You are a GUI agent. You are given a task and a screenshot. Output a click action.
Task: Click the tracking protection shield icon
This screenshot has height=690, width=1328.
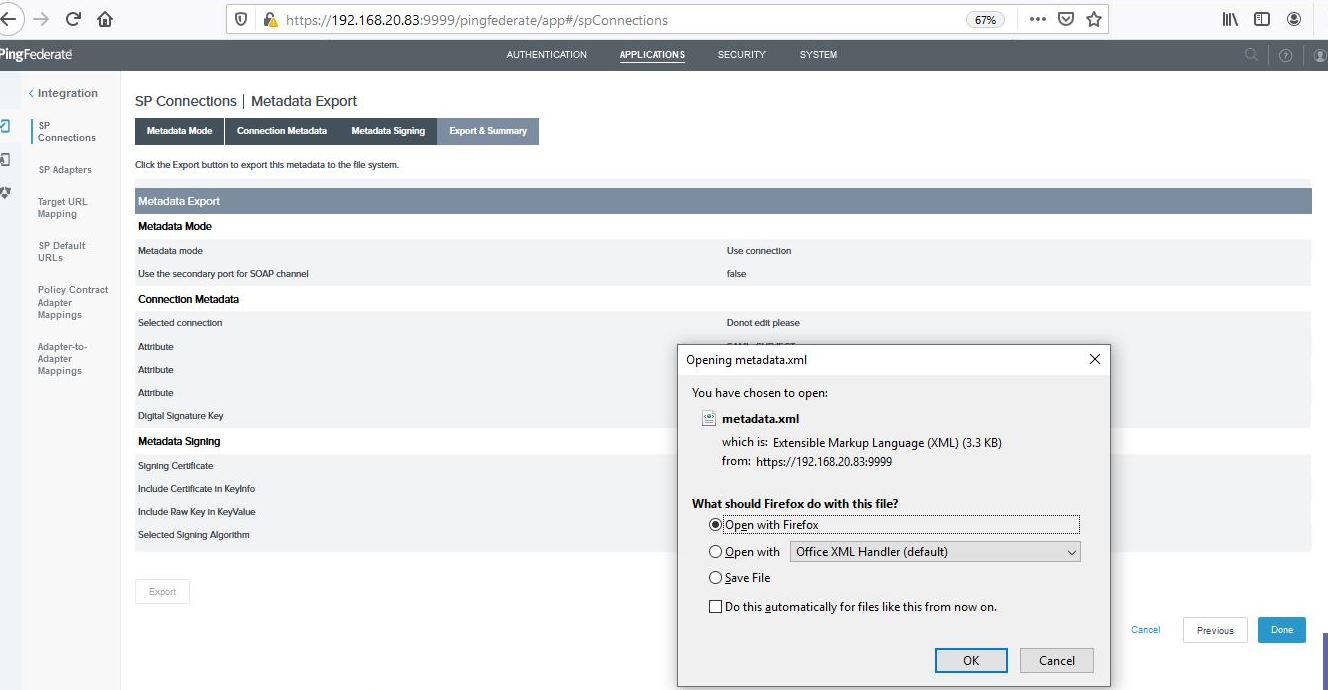[x=241, y=20]
